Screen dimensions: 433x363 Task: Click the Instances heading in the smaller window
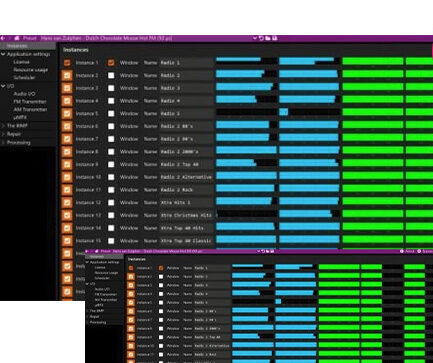pyautogui.click(x=137, y=259)
